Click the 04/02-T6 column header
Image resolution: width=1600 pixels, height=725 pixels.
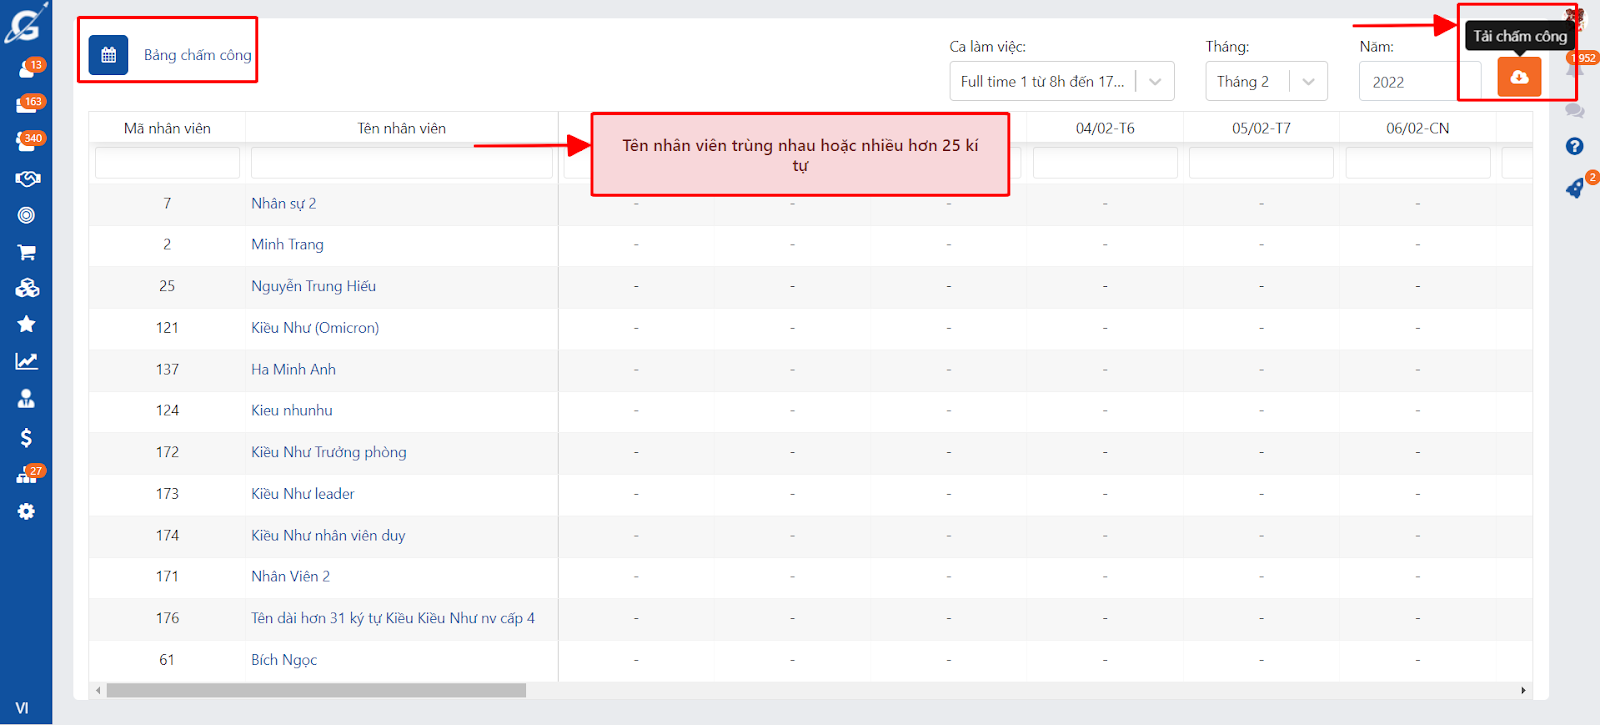tap(1105, 128)
